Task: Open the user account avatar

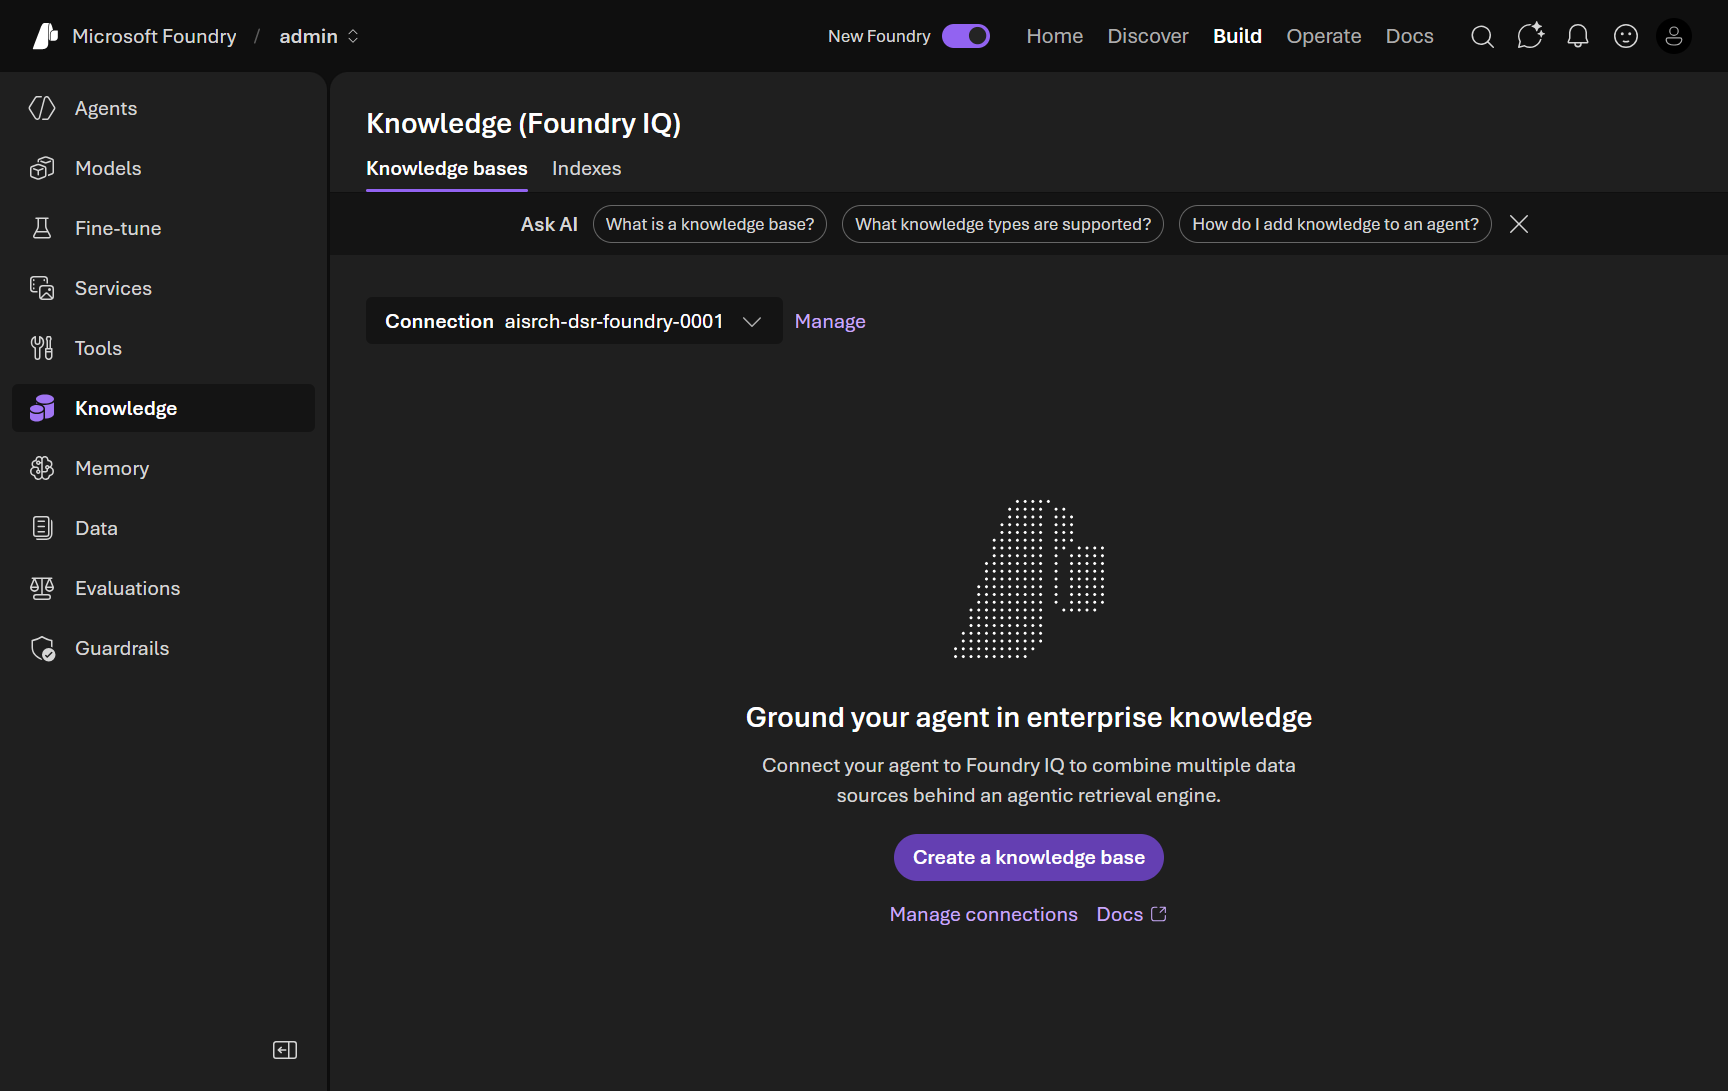Action: (x=1674, y=36)
